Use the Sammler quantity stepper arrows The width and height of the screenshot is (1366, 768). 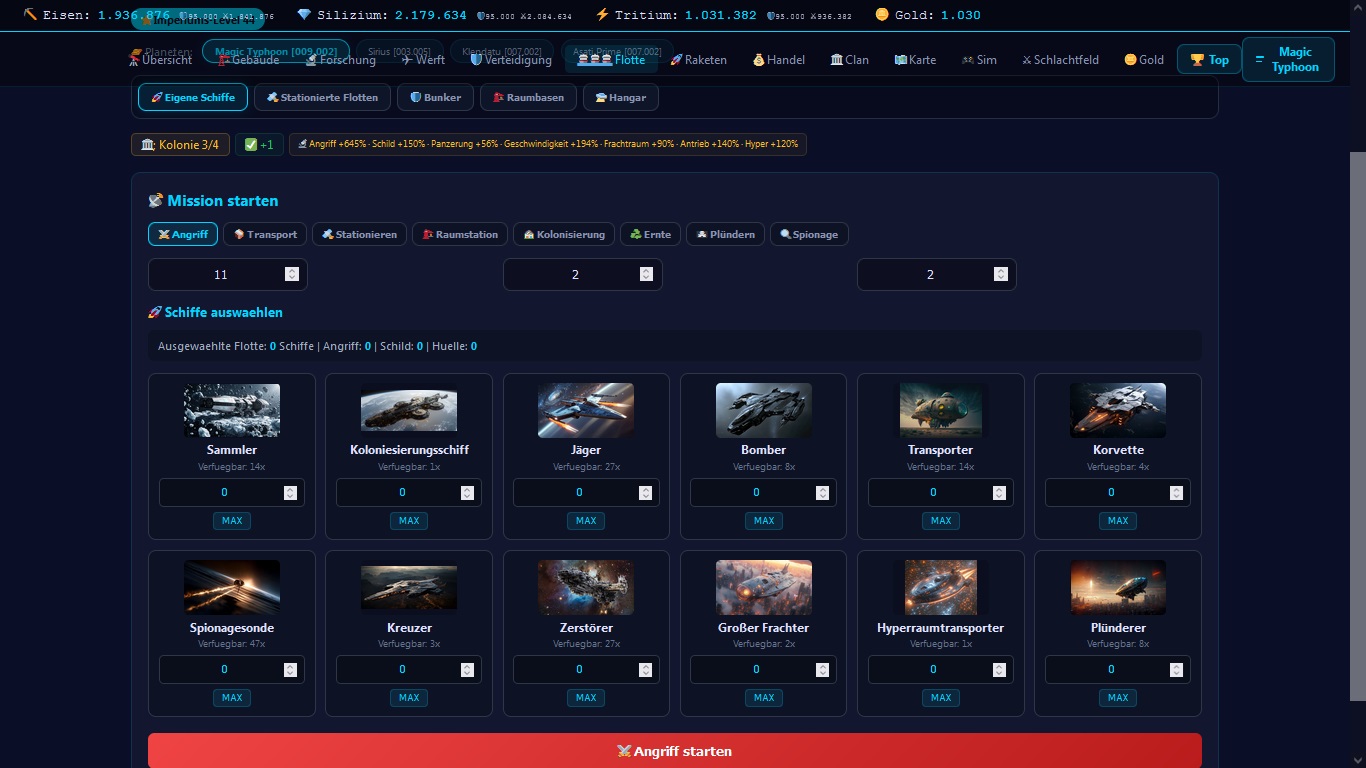click(x=290, y=492)
